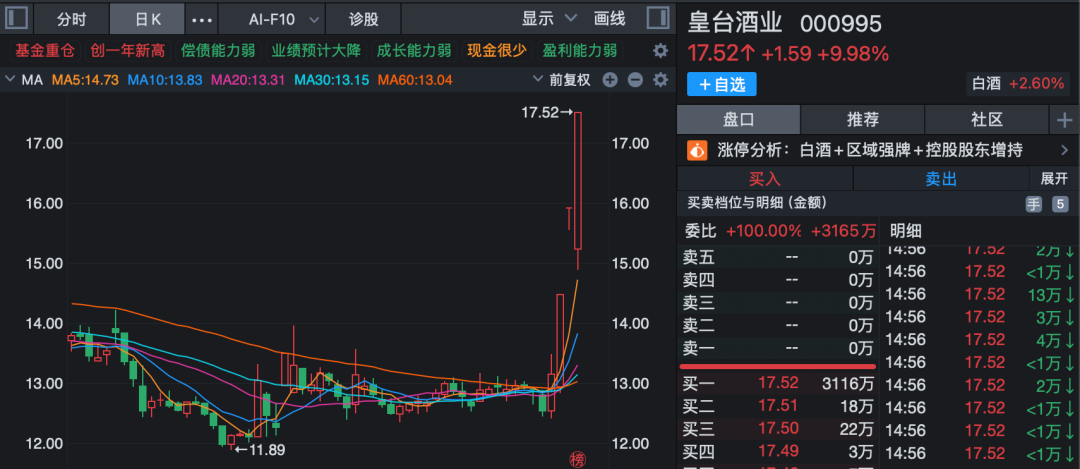Select the 买三 17.50 bid row
The height and width of the screenshot is (469, 1080).
[778, 428]
